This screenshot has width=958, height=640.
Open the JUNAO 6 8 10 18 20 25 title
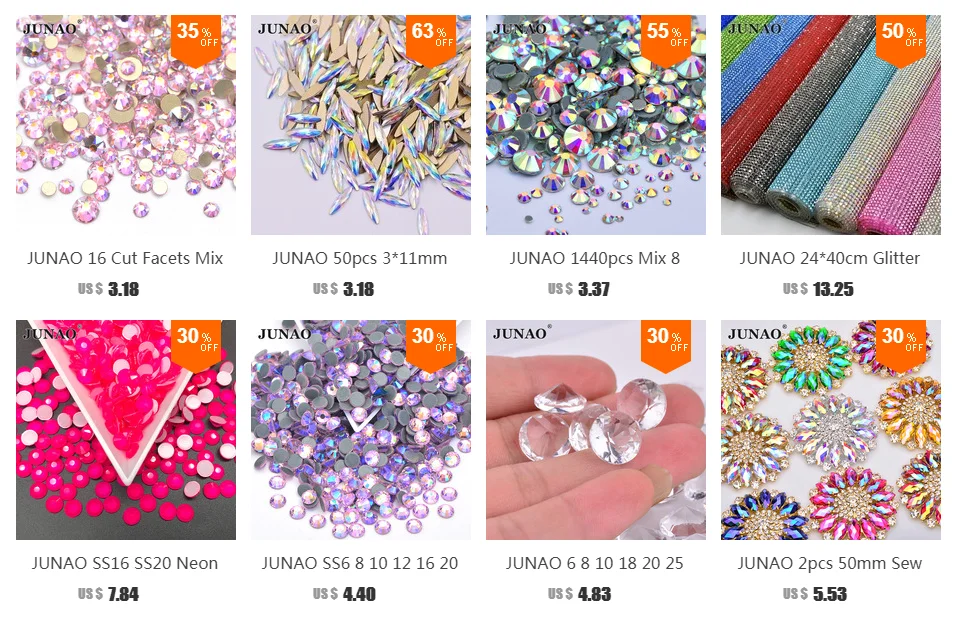click(594, 563)
